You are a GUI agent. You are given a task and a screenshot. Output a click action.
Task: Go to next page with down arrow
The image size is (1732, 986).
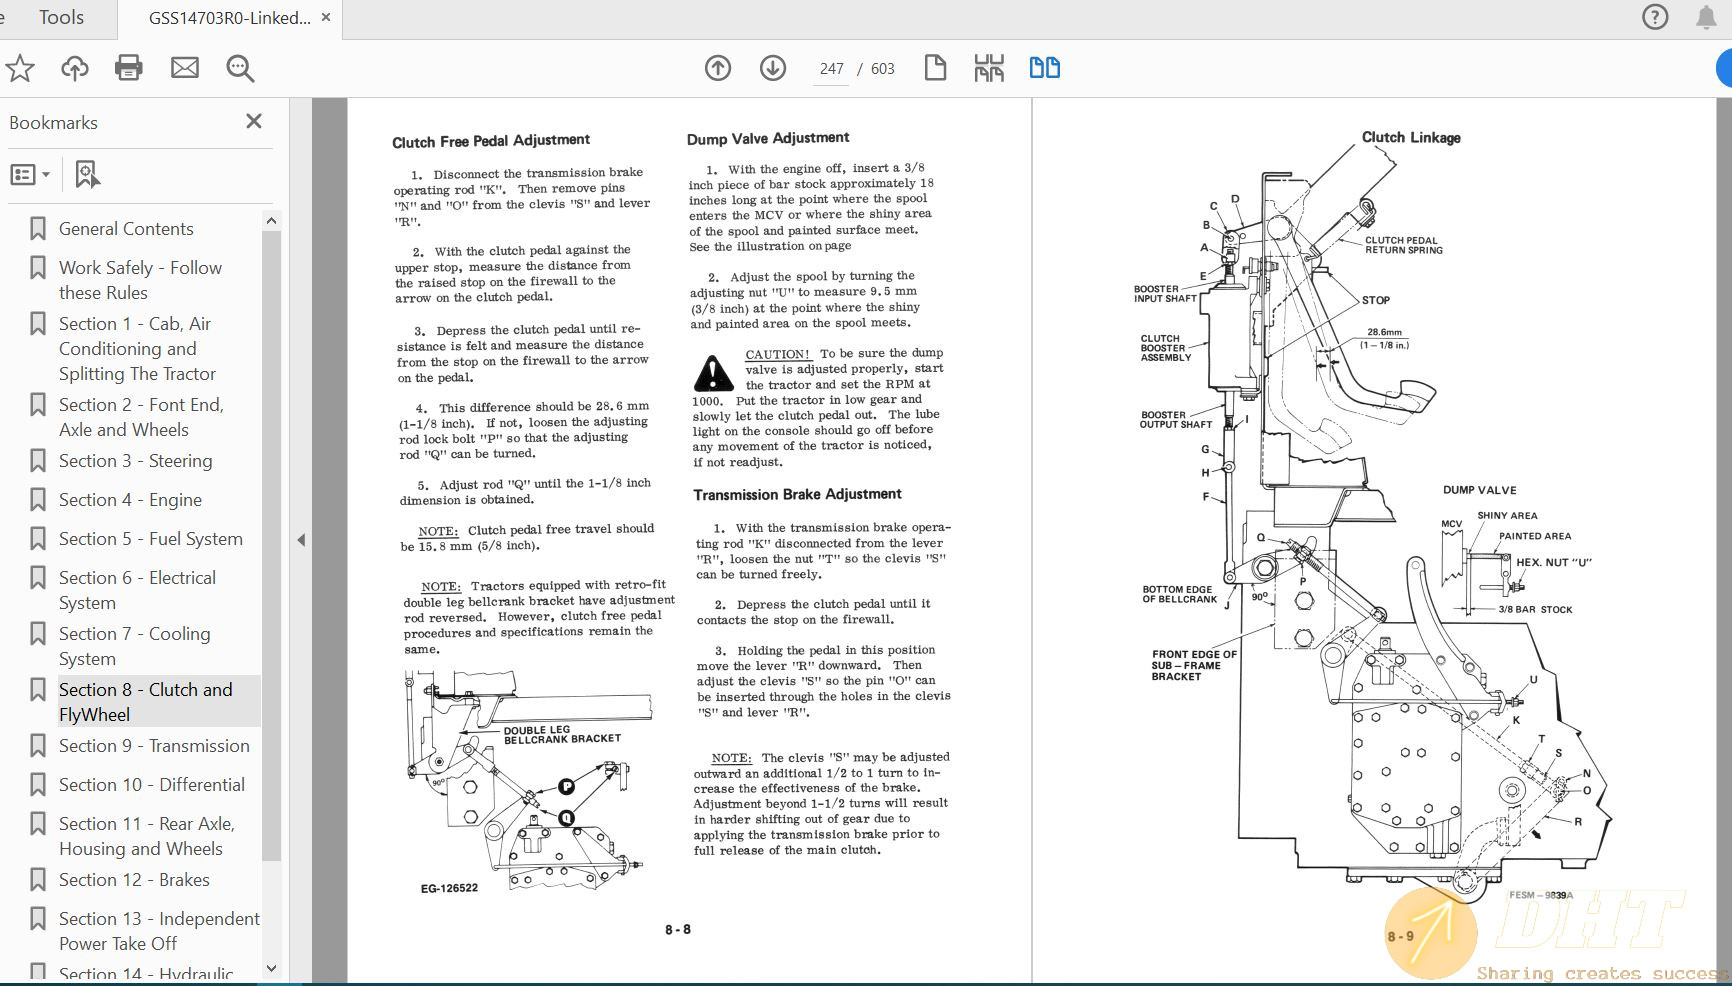tap(772, 68)
